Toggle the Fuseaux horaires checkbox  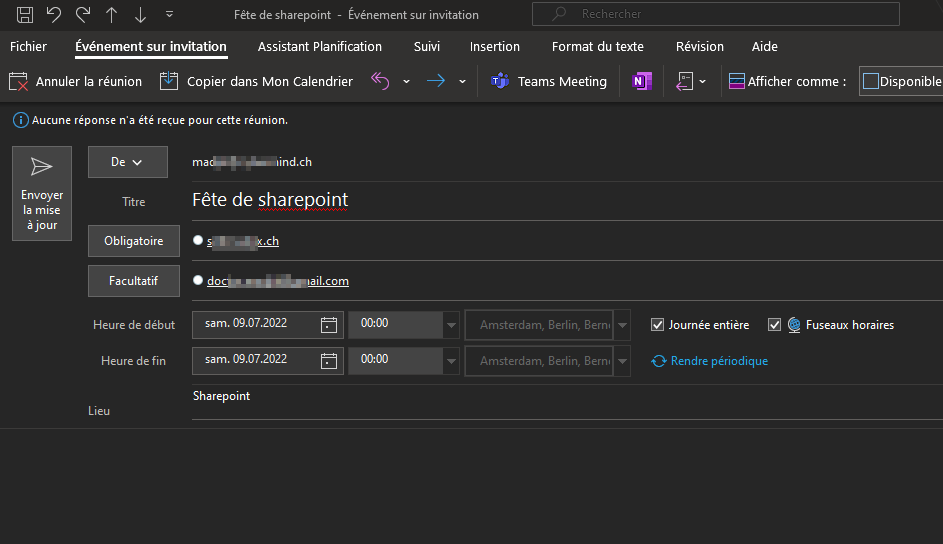click(774, 325)
